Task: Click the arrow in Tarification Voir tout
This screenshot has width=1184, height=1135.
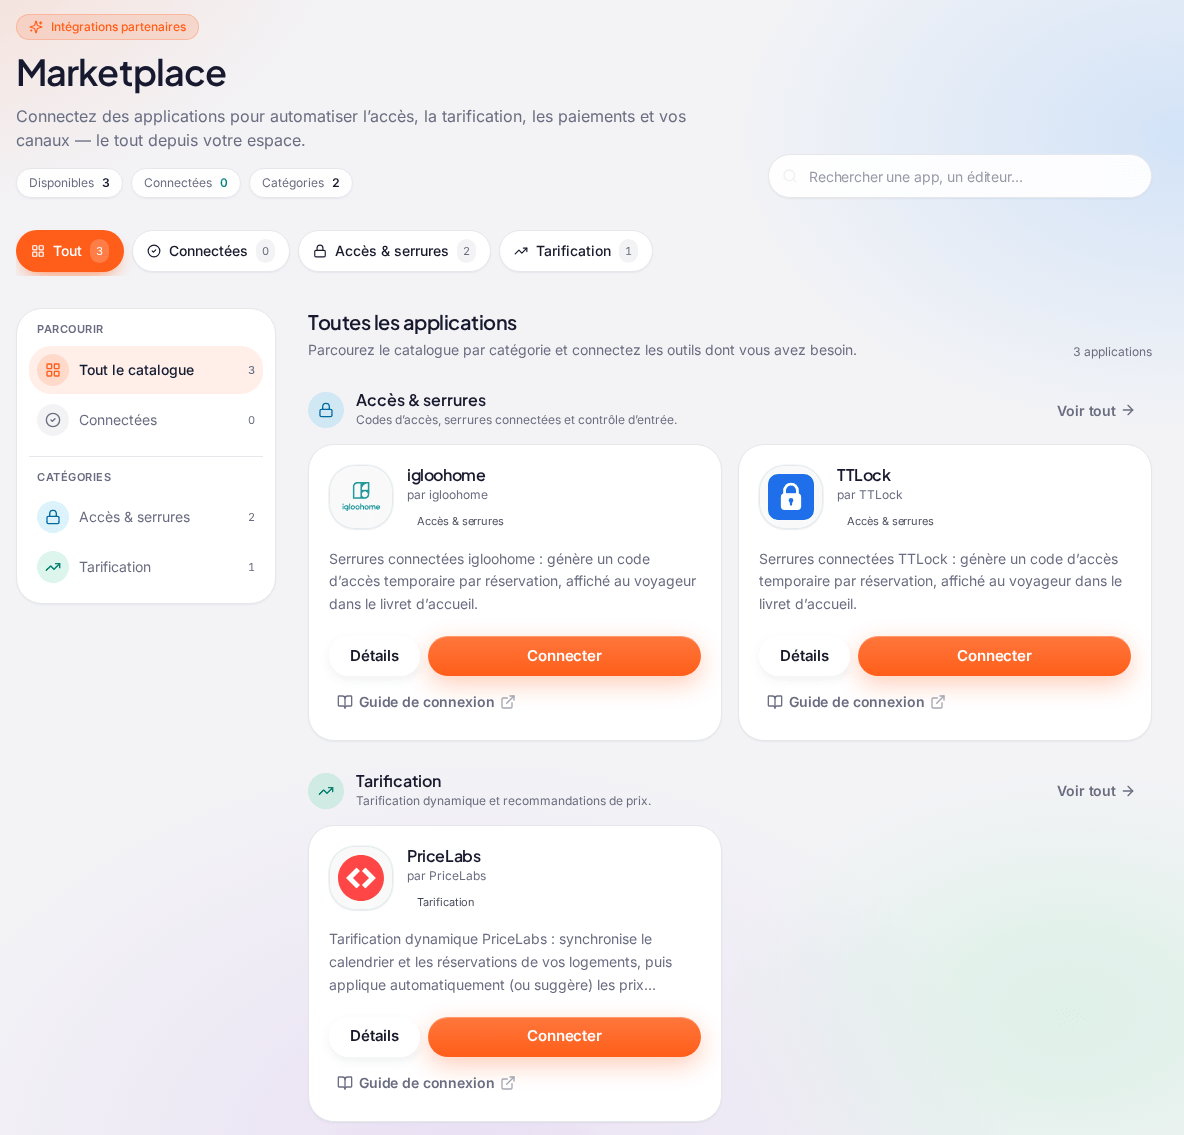Action: coord(1128,791)
